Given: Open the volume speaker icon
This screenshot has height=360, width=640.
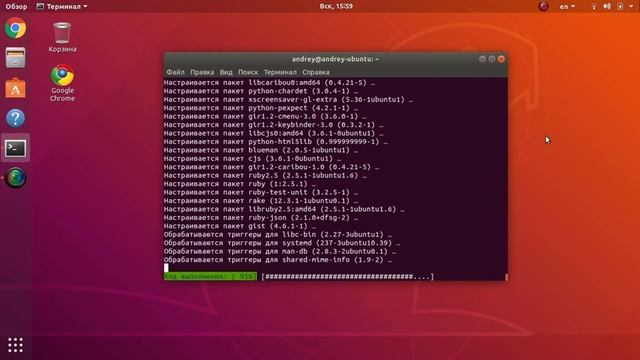Looking at the screenshot, I should pos(607,7).
